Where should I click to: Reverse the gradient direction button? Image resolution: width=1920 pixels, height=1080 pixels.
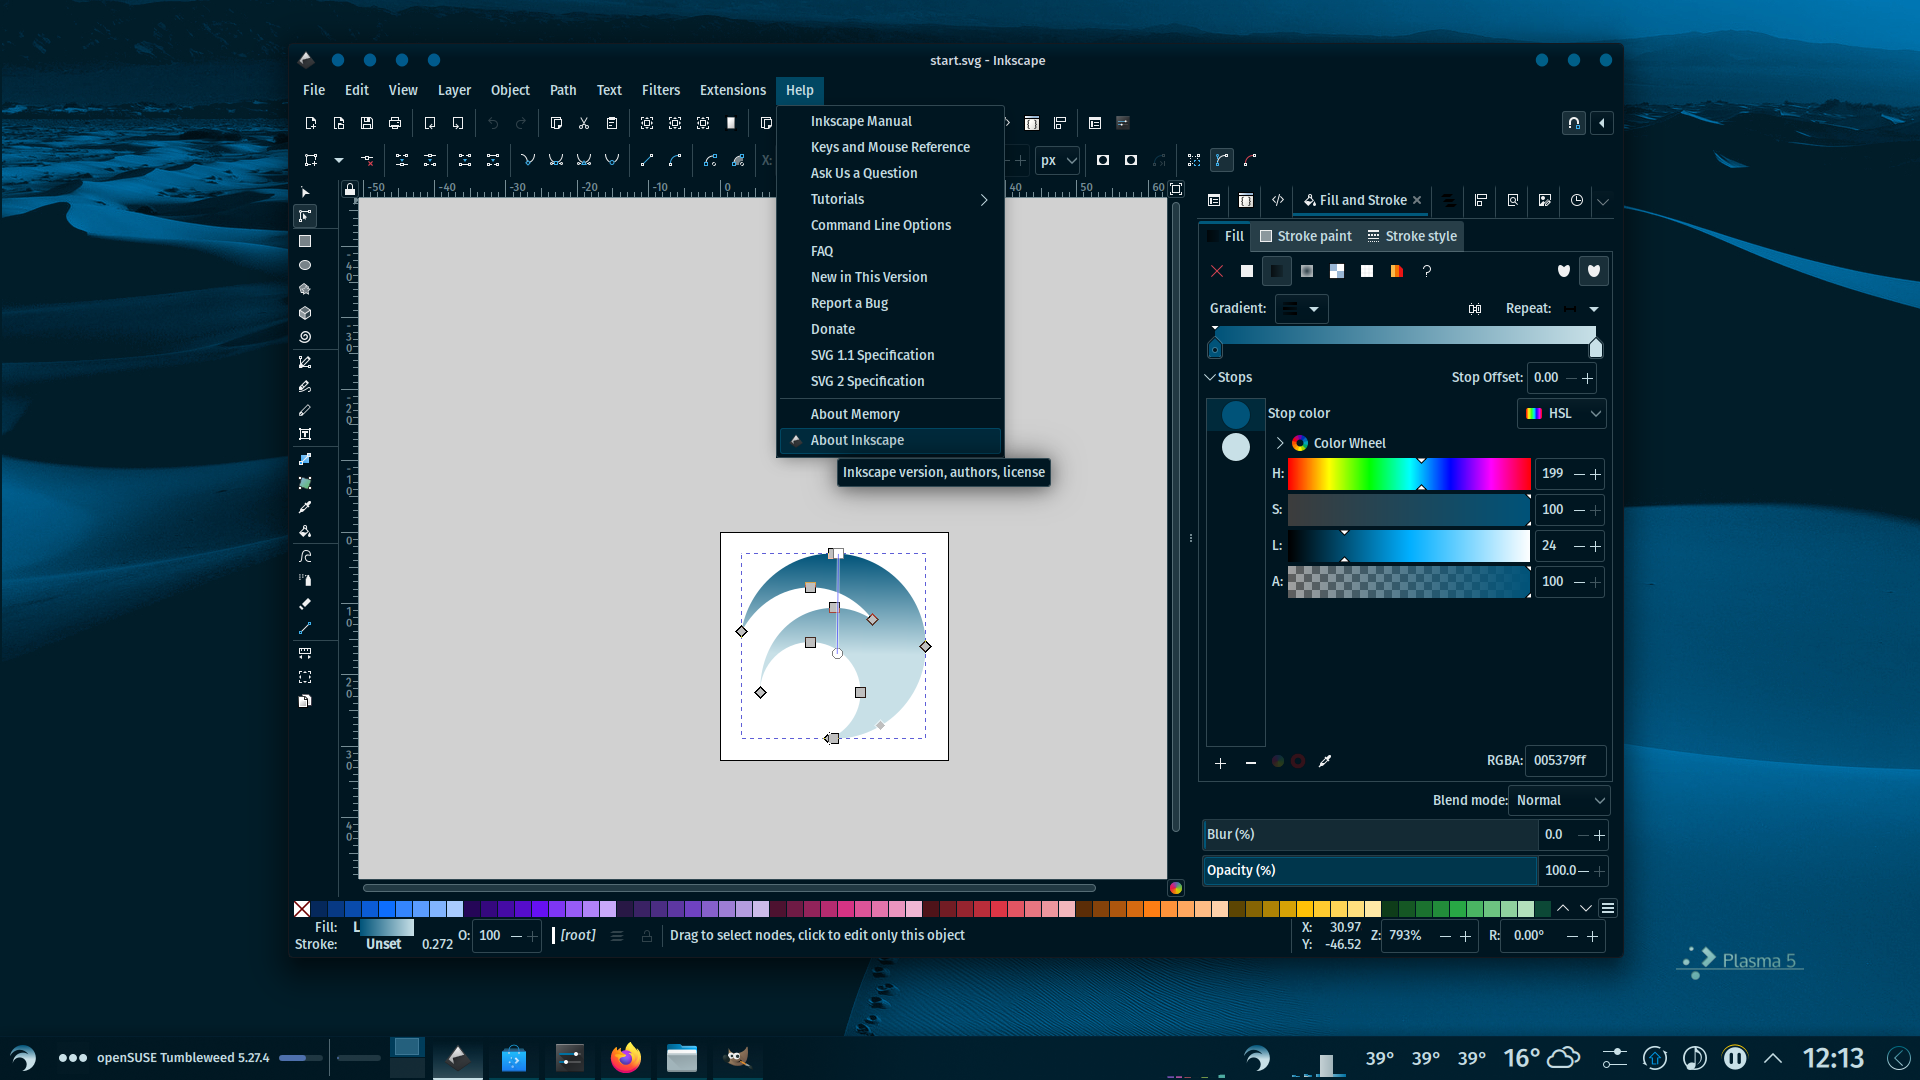coord(1475,309)
